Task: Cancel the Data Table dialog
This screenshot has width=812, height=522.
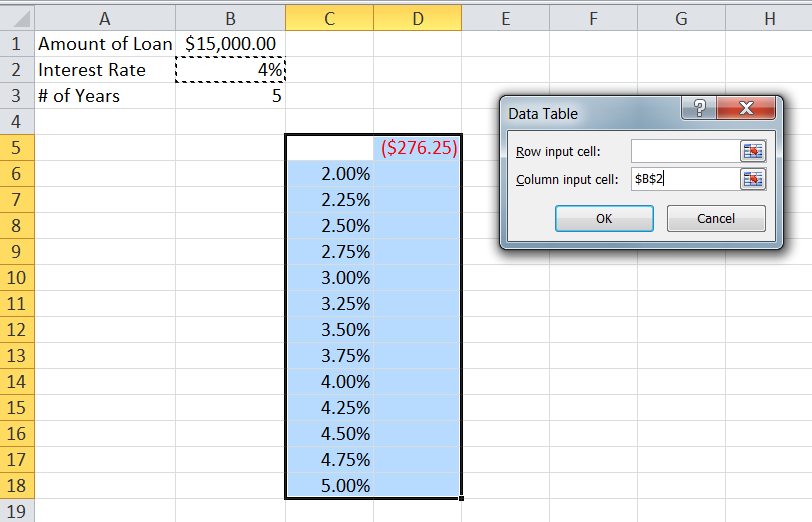Action: click(x=716, y=218)
